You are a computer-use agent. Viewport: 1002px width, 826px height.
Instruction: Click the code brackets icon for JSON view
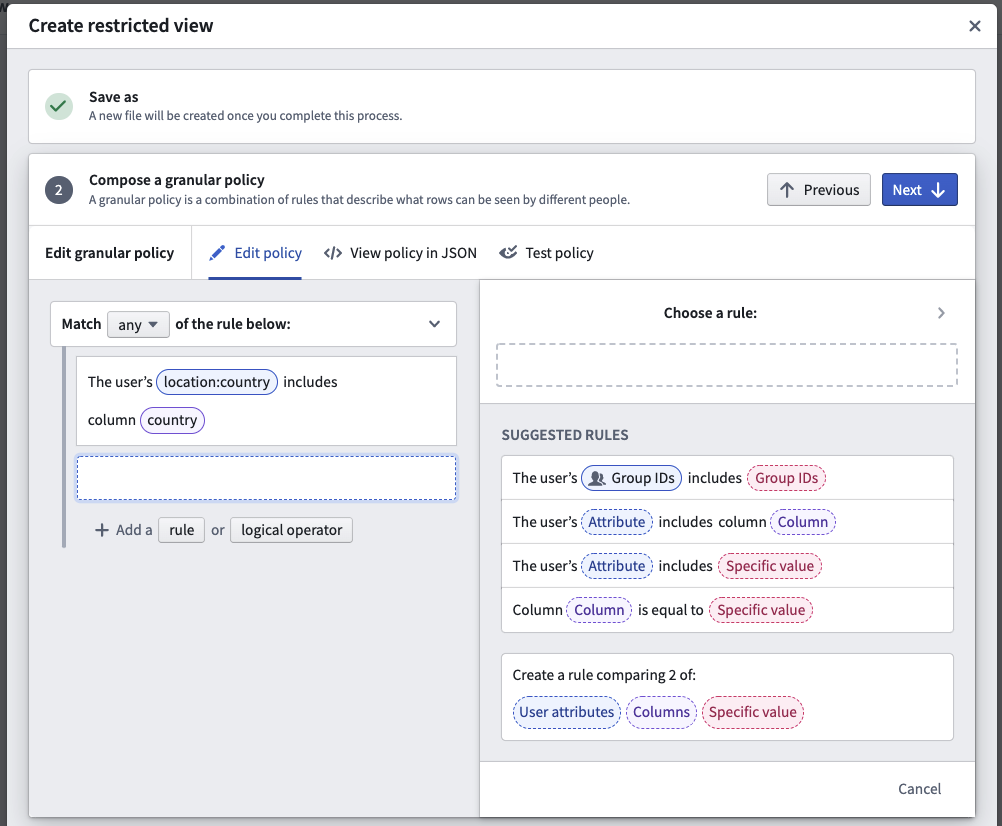(x=333, y=253)
